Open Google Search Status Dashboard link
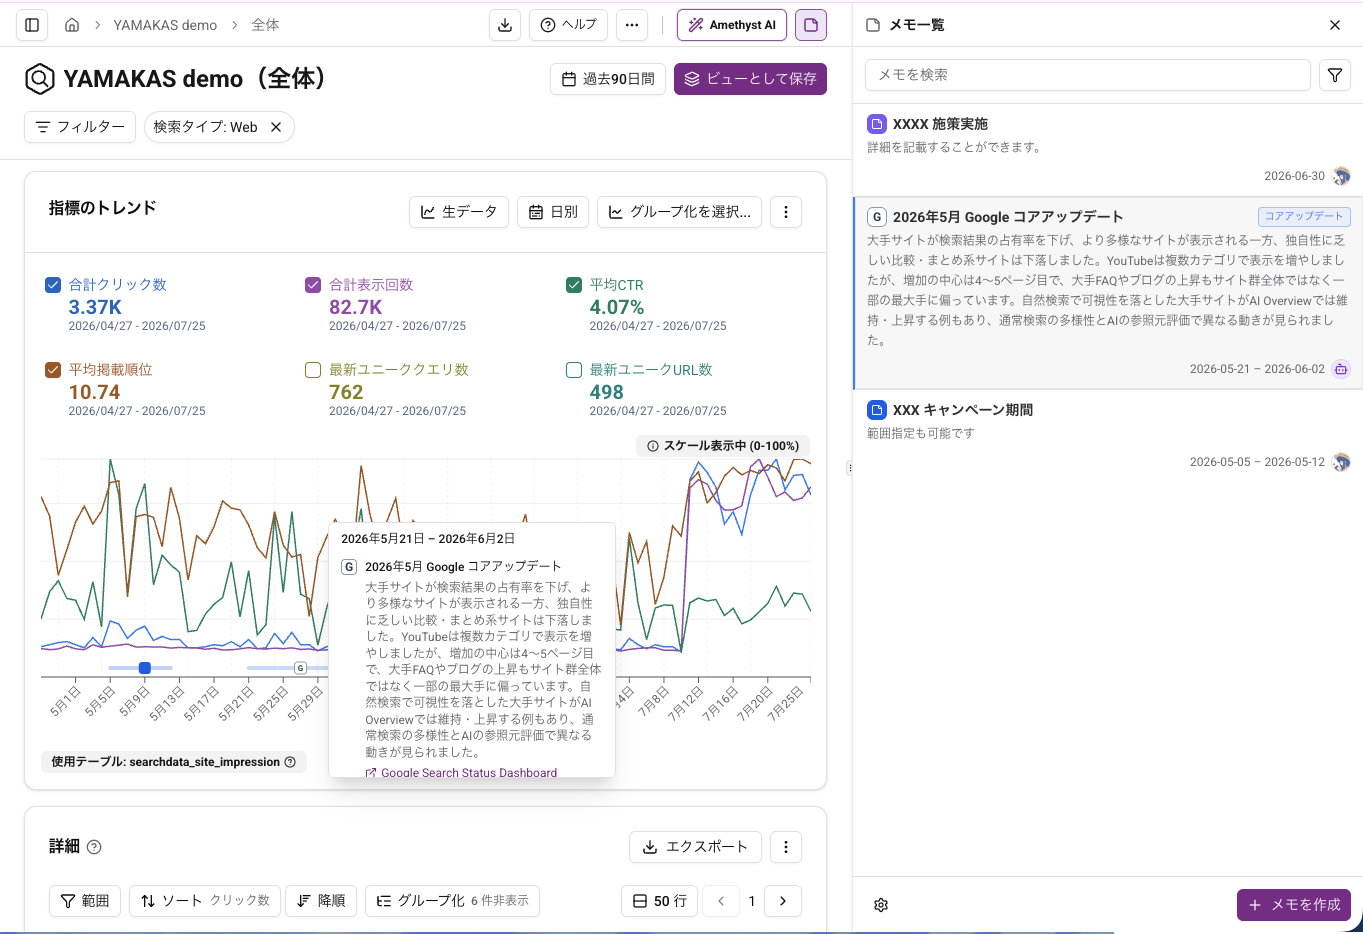 pyautogui.click(x=461, y=772)
